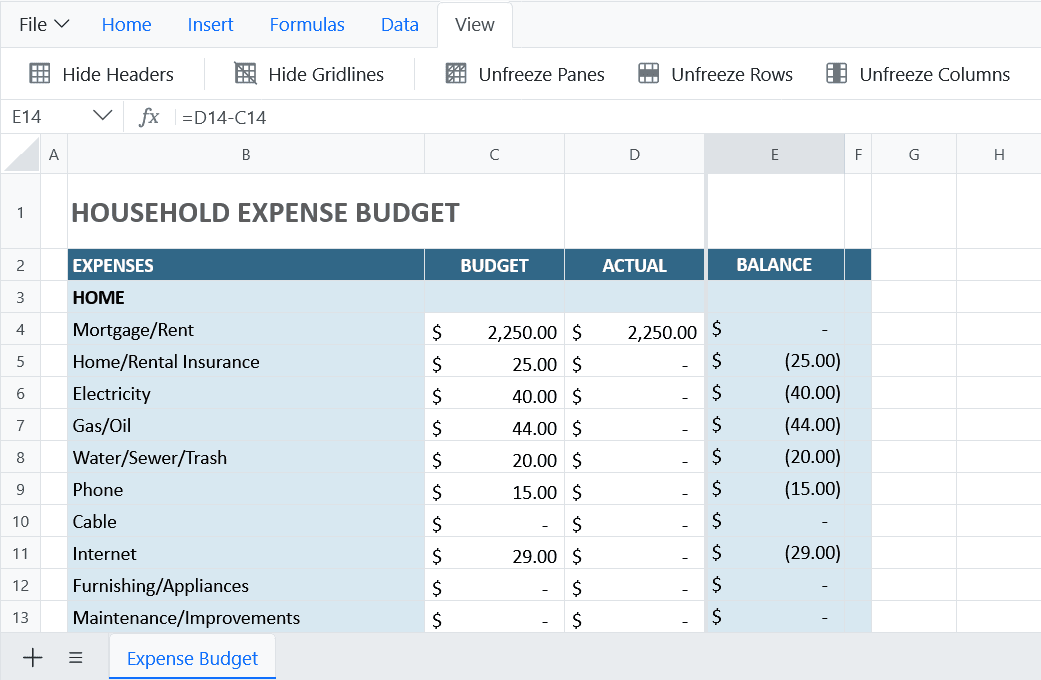
Task: Select column B header
Action: pyautogui.click(x=246, y=154)
